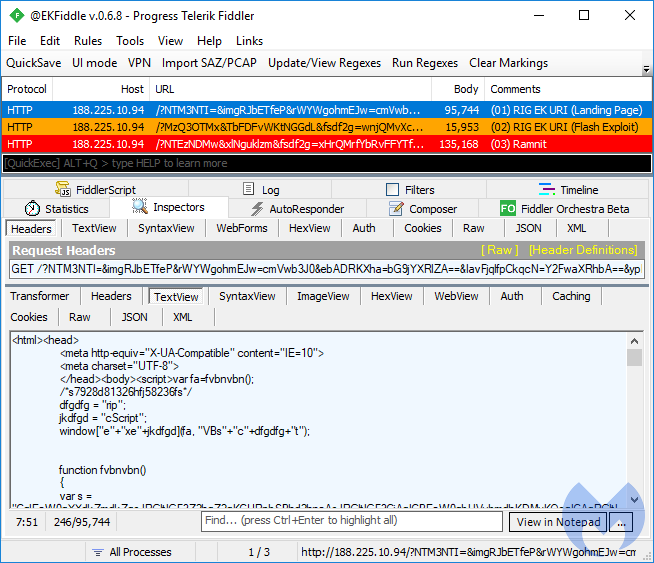The height and width of the screenshot is (563, 654).
Task: Open Statistics via its clock icon
Action: pos(33,209)
